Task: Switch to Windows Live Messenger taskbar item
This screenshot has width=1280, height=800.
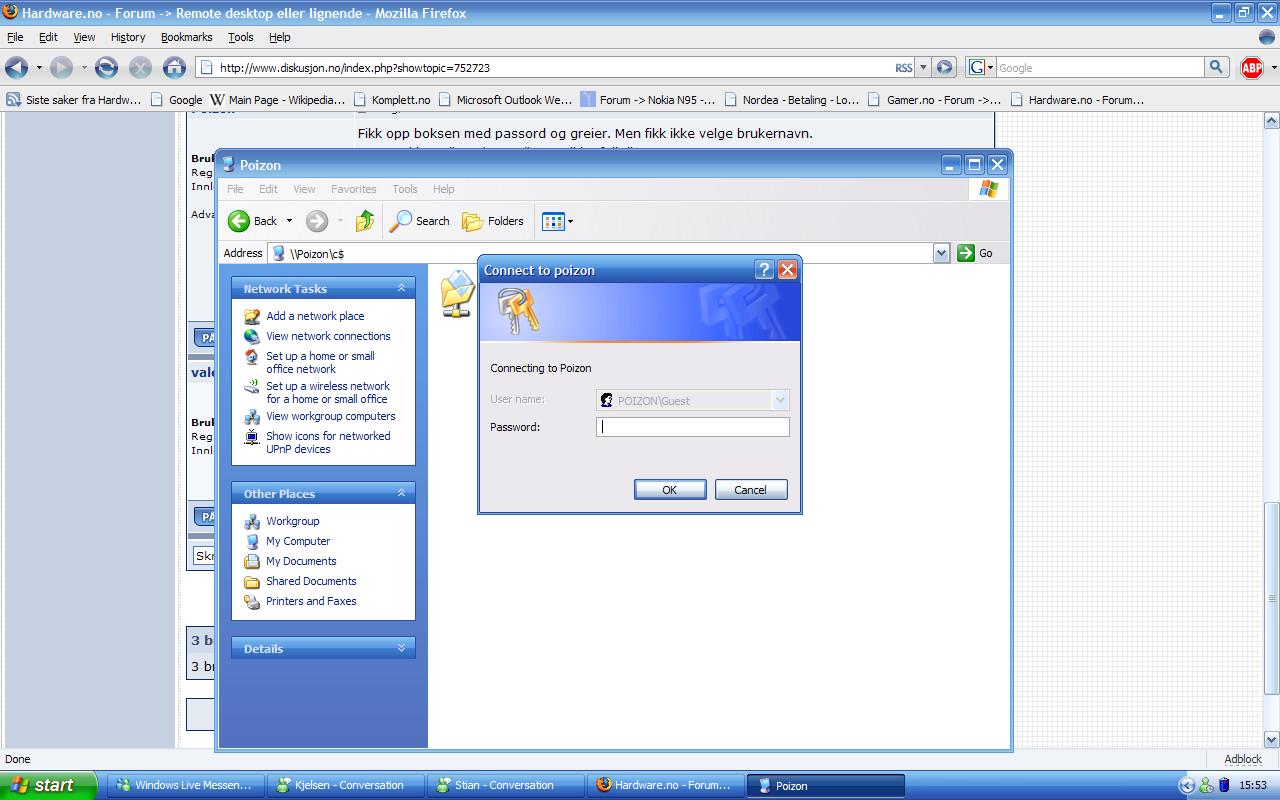Action: (x=188, y=785)
